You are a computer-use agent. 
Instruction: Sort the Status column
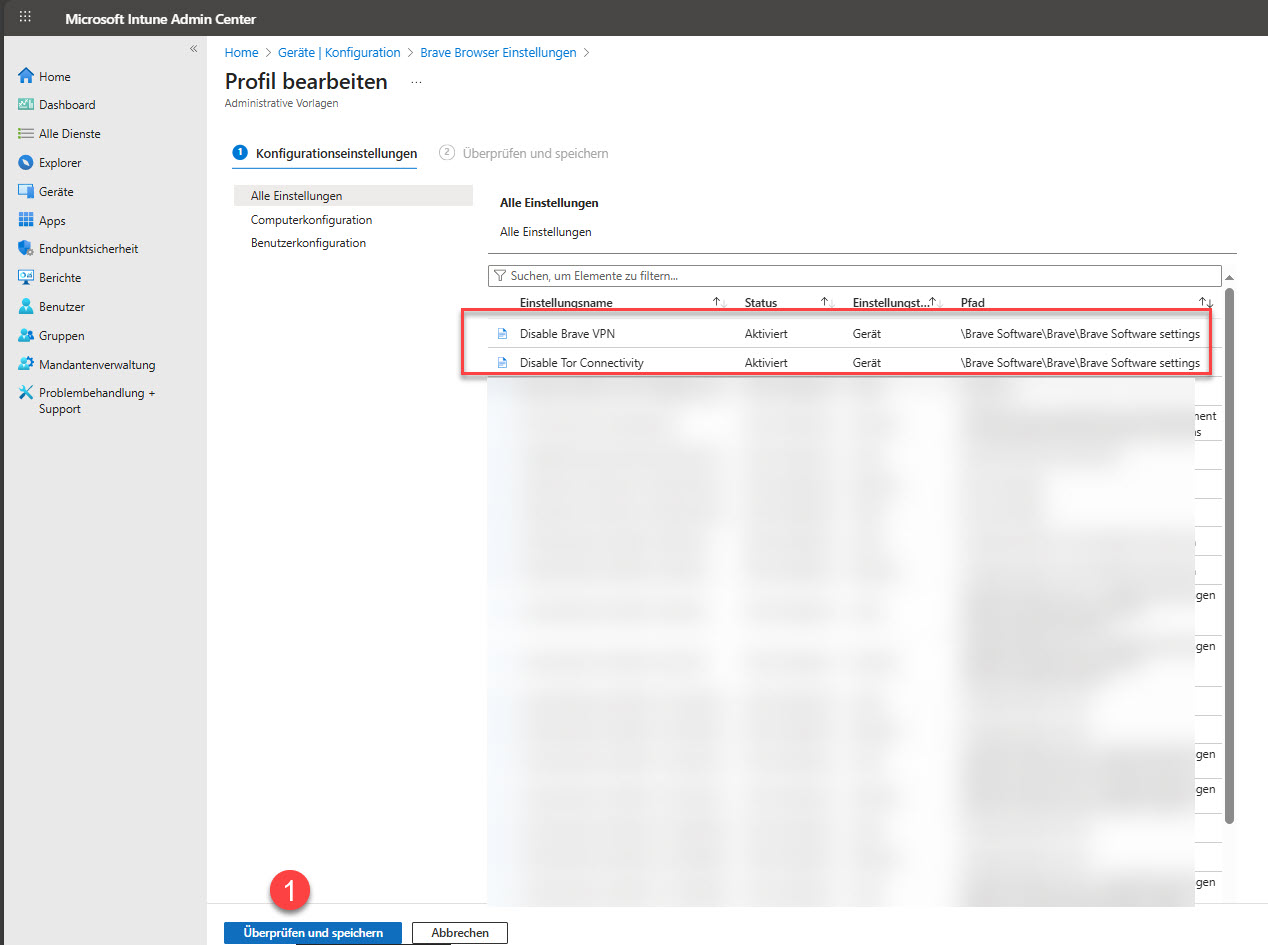coord(827,302)
